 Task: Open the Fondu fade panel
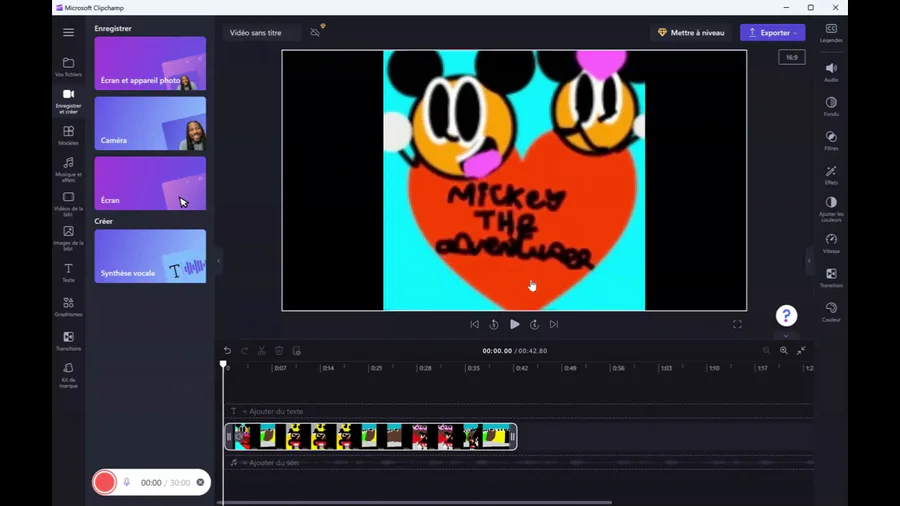coord(831,107)
